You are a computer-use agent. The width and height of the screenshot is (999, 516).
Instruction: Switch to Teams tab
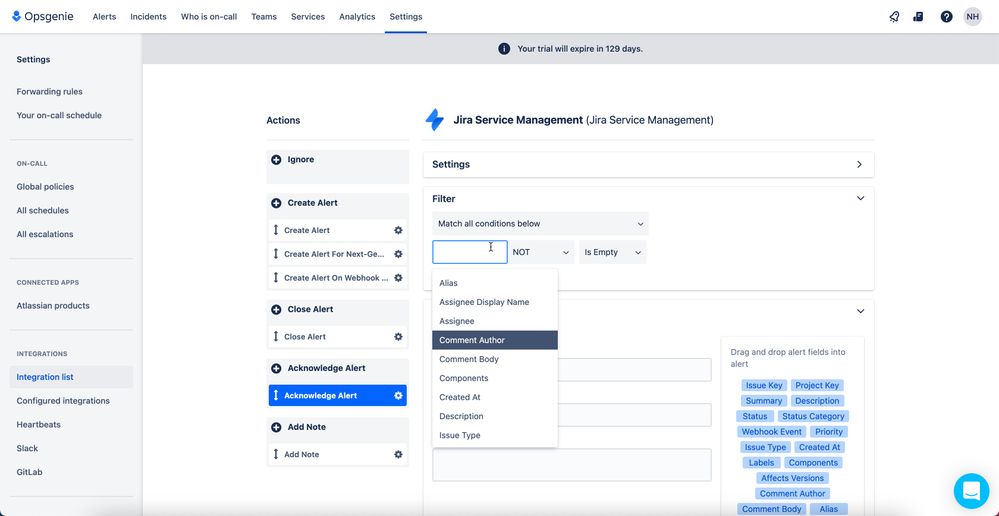pyautogui.click(x=264, y=17)
